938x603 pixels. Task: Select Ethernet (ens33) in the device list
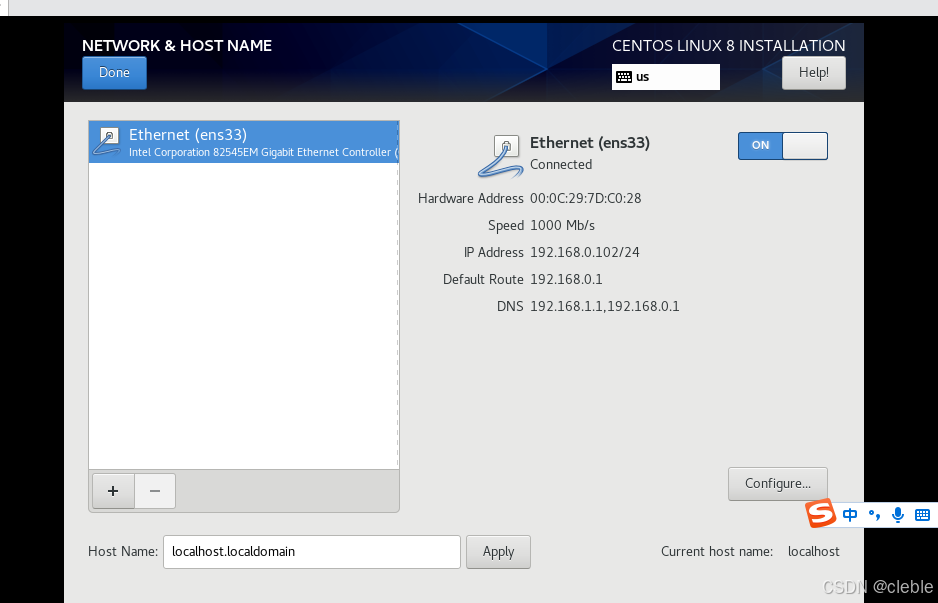(243, 142)
